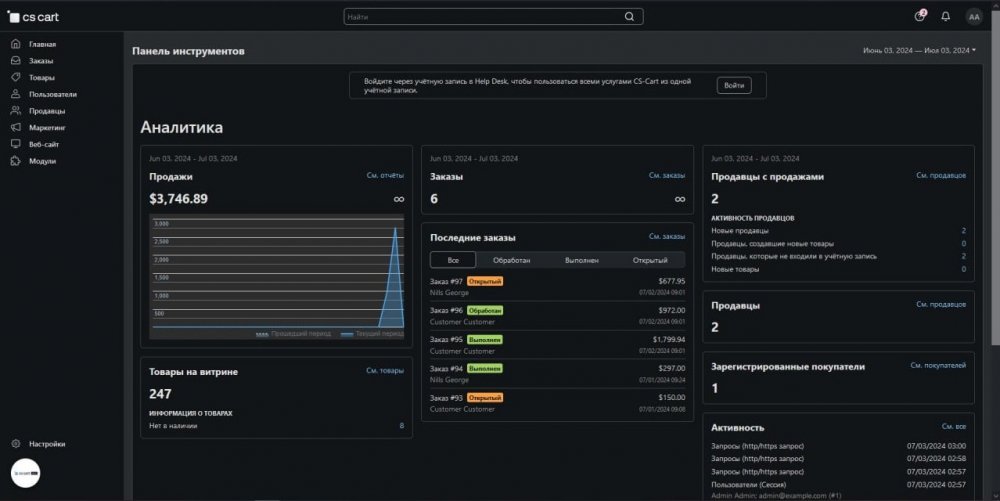Open the AA user avatar menu
Image resolution: width=1000 pixels, height=501 pixels.
pyautogui.click(x=974, y=16)
